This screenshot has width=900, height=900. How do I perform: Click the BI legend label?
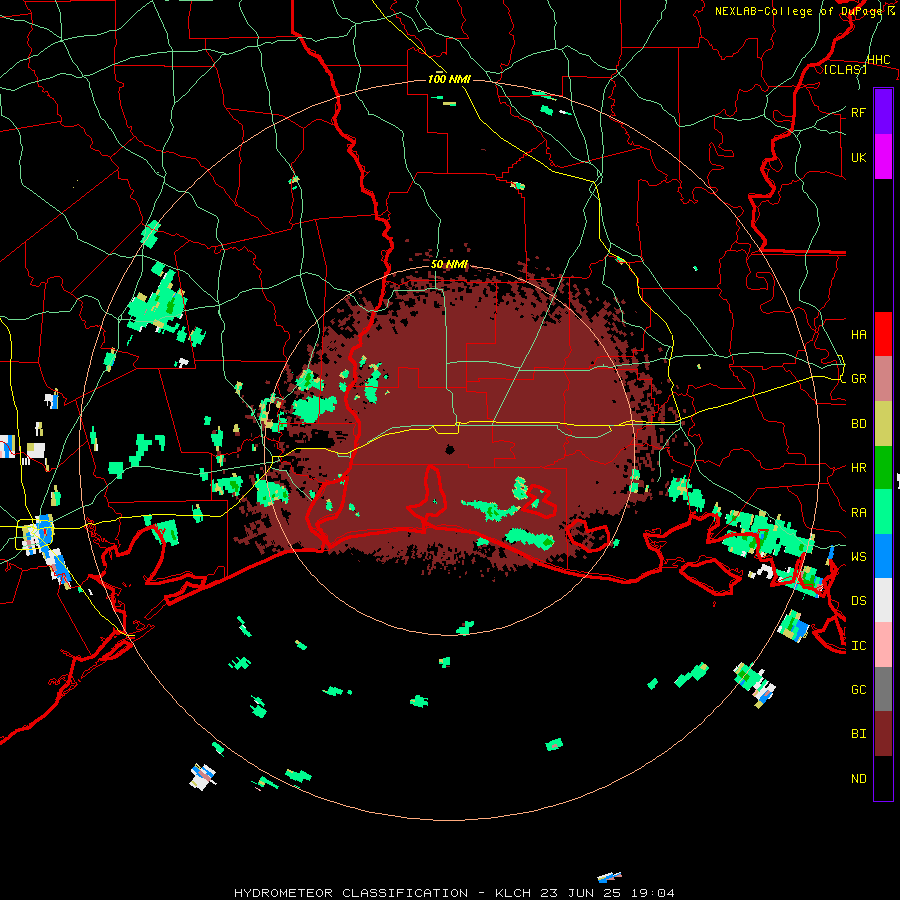click(858, 734)
